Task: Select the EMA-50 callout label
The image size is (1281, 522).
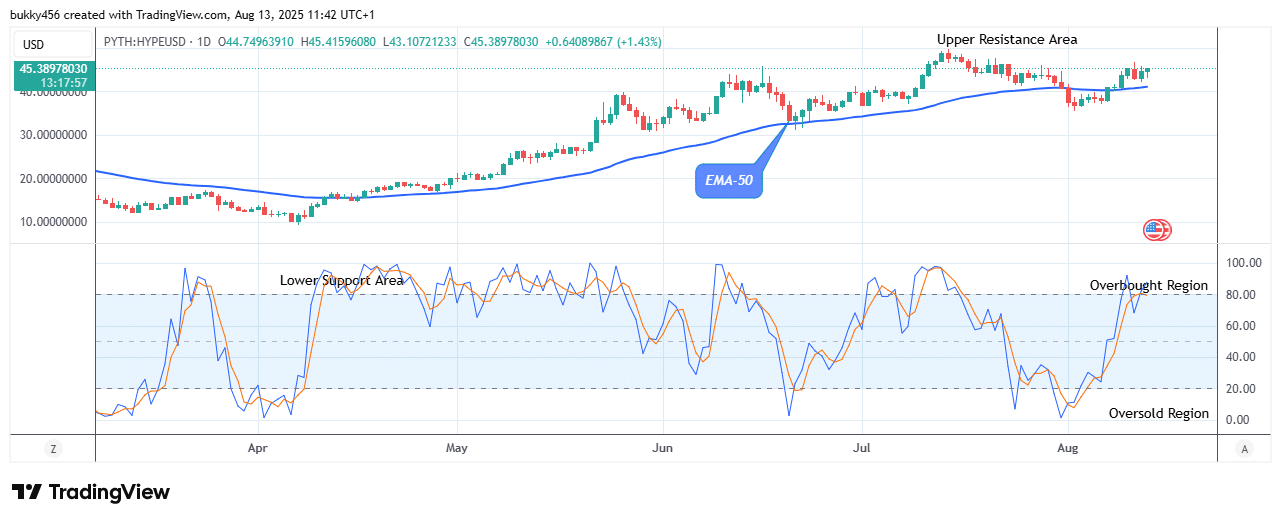Action: point(728,182)
